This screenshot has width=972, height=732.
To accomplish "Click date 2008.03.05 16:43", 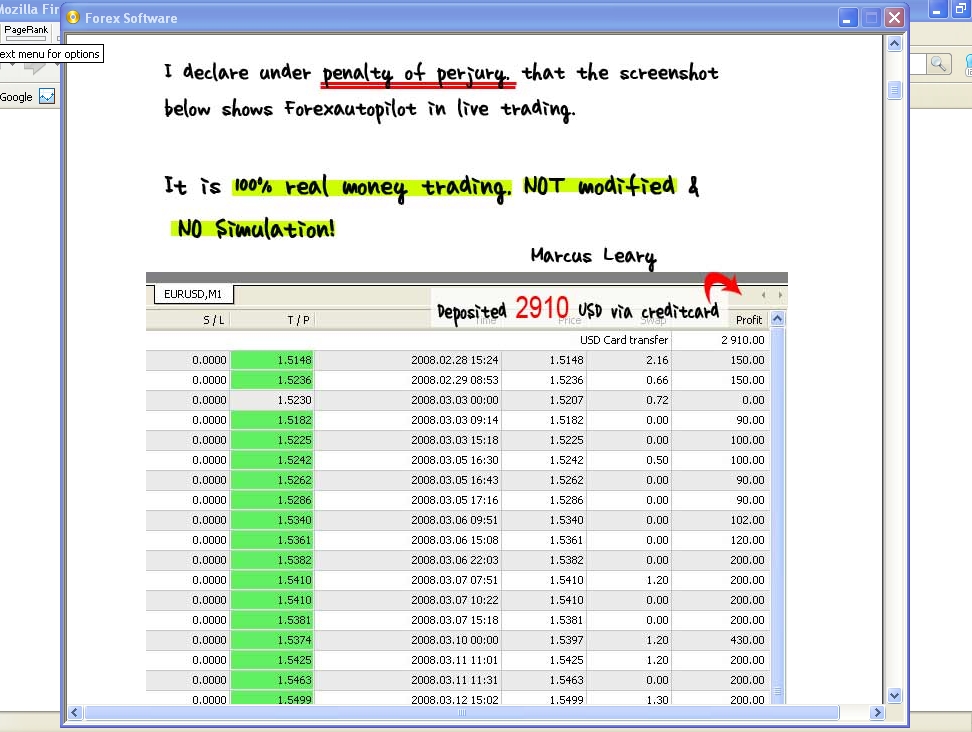I will (x=454, y=480).
